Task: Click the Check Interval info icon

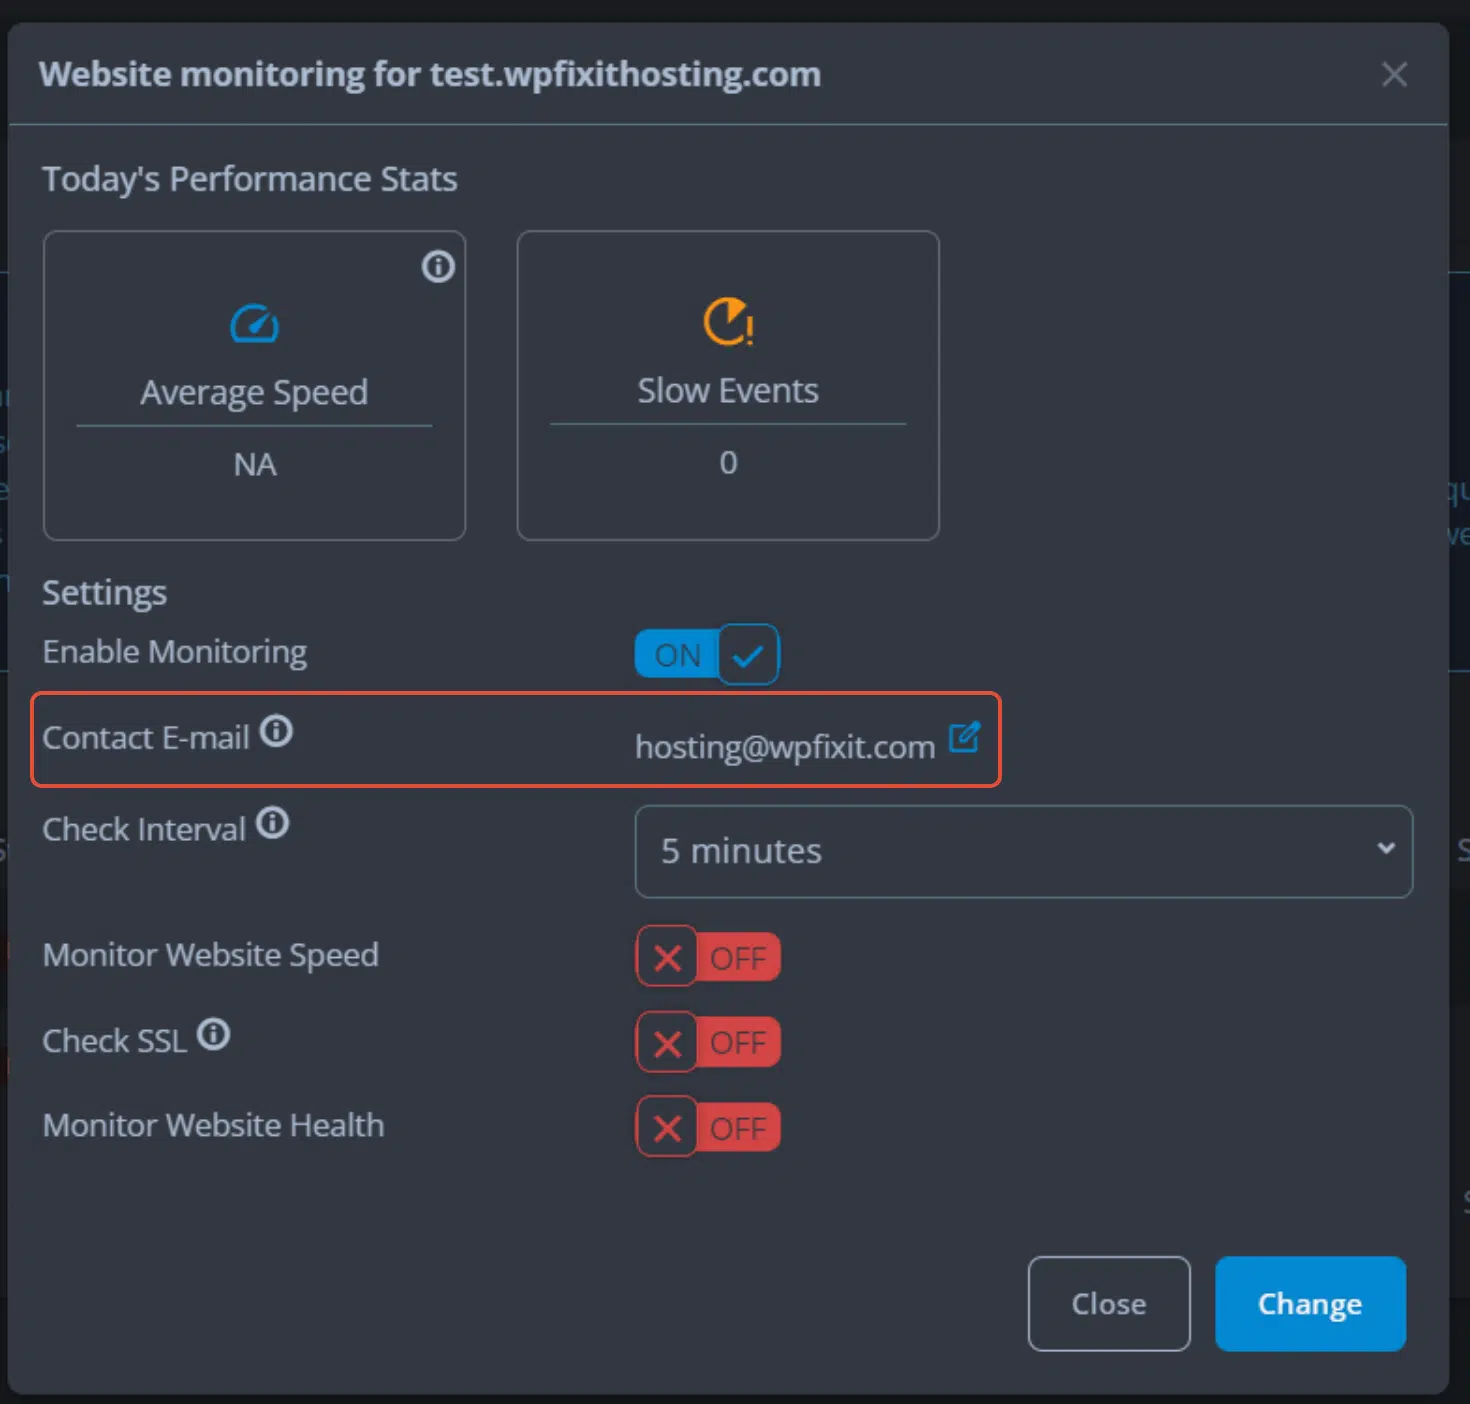Action: [x=272, y=823]
